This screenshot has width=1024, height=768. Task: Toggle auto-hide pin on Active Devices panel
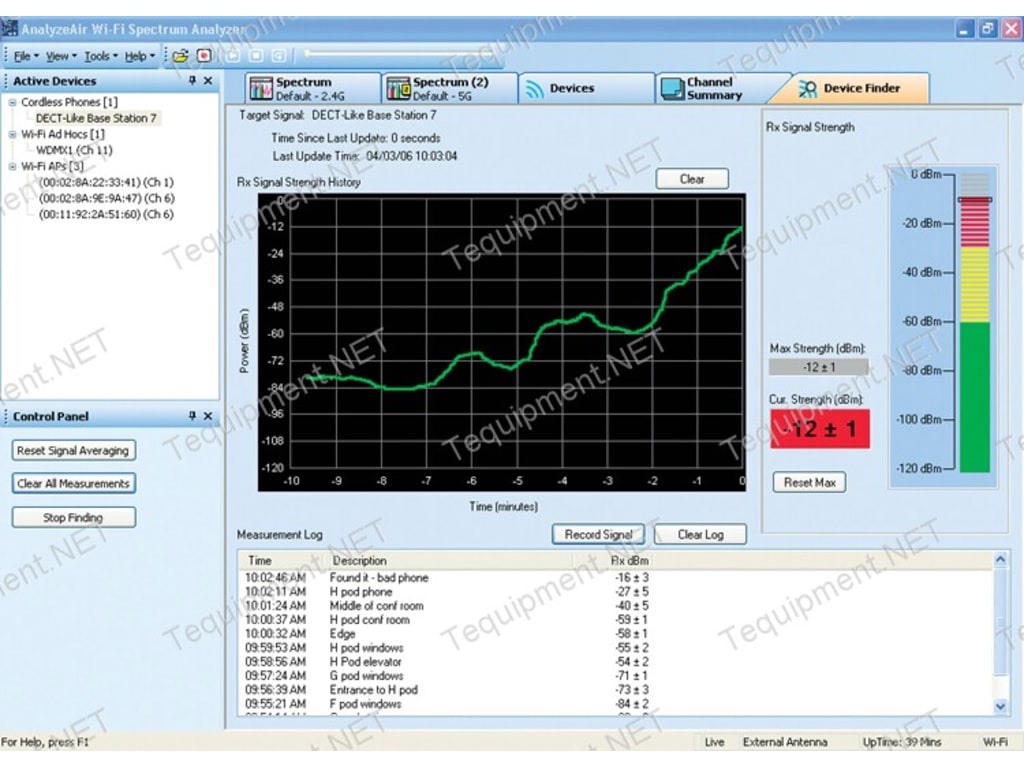[192, 80]
